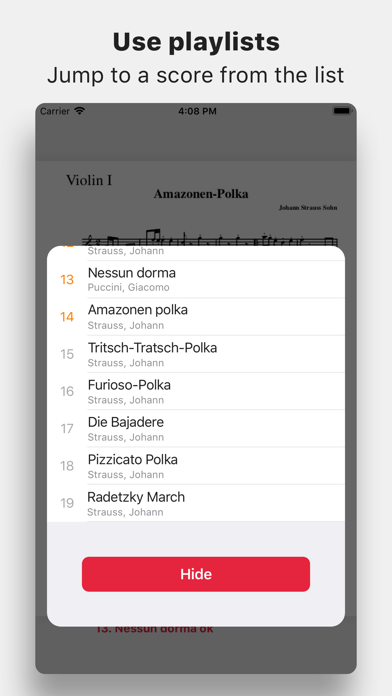Viewport: 392px width, 696px height.
Task: Click the gray number 15 index
Action: (x=67, y=354)
